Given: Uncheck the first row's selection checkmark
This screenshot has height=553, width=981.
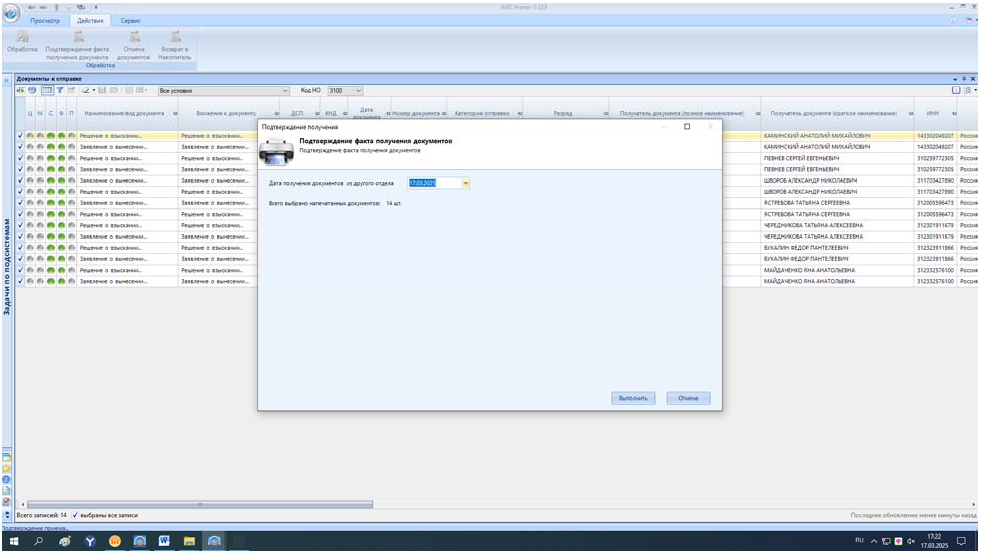Looking at the screenshot, I should pyautogui.click(x=21, y=135).
